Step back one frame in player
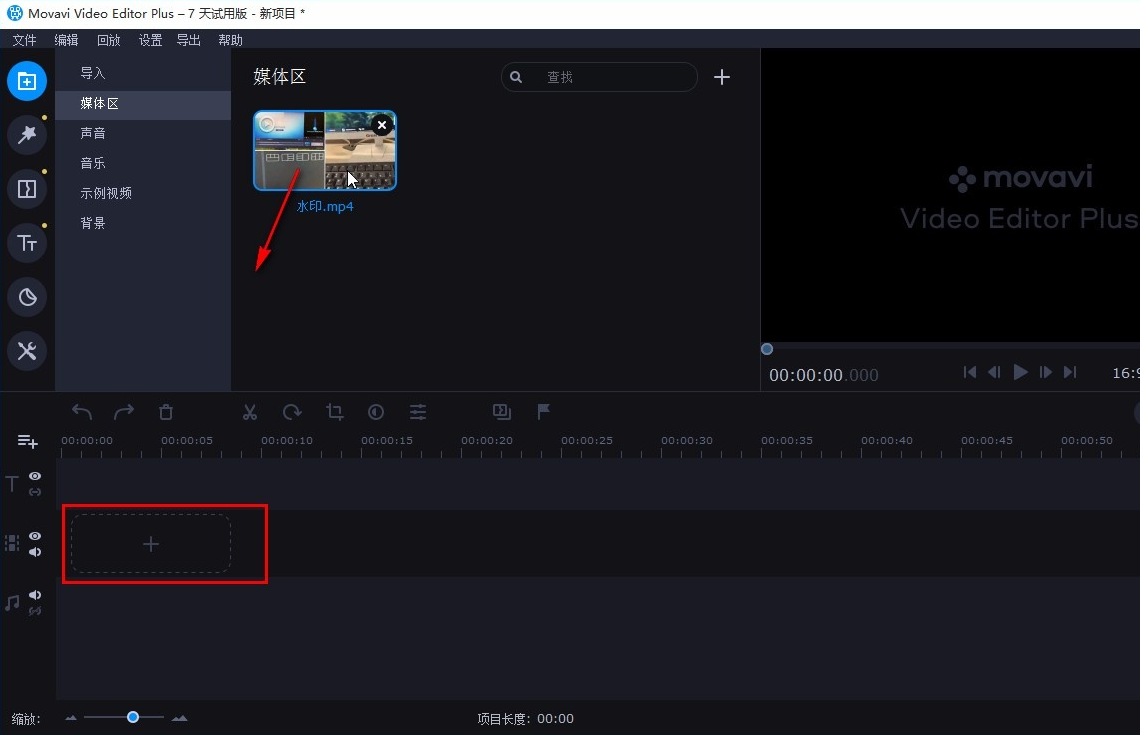This screenshot has height=735, width=1140. 994,372
